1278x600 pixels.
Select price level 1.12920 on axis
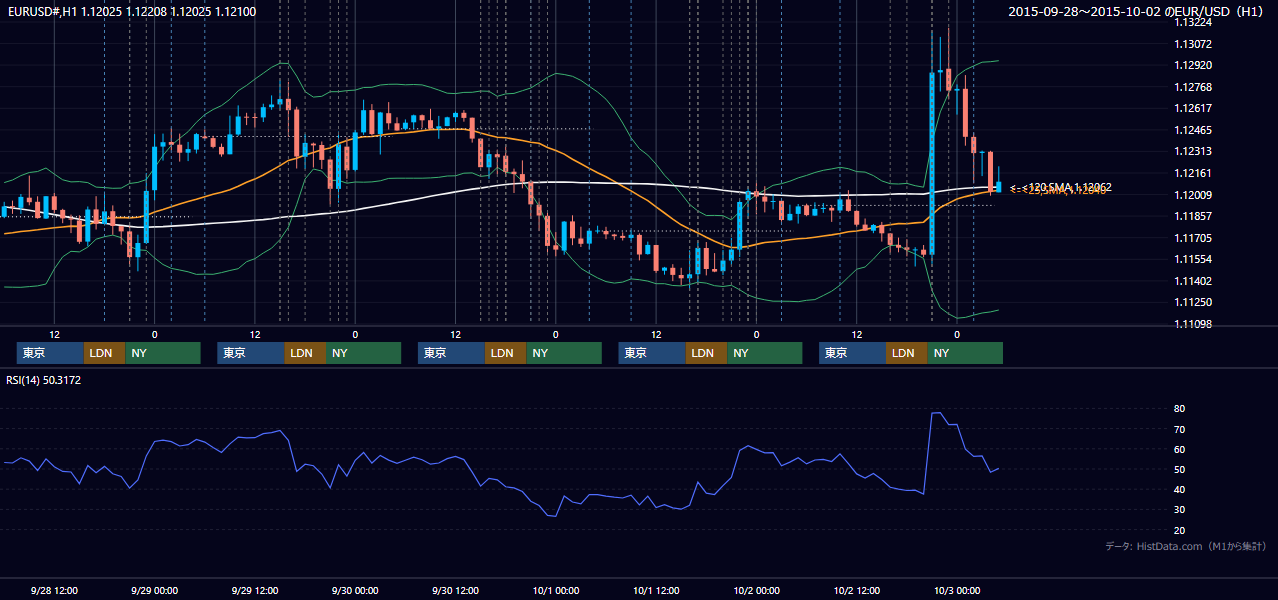1193,65
